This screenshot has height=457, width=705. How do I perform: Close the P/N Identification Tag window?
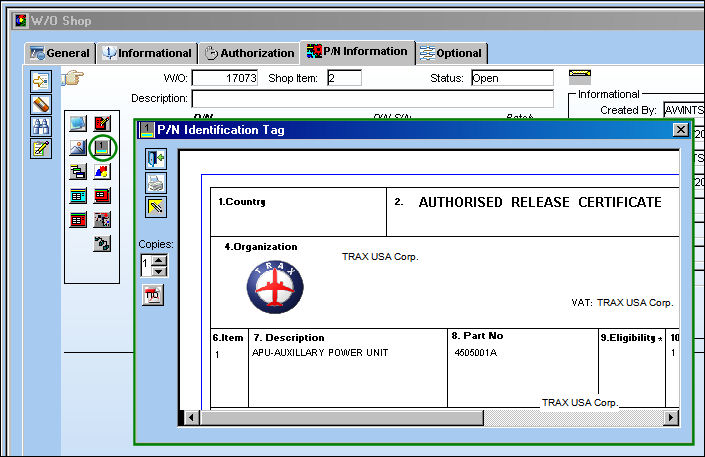coord(681,130)
